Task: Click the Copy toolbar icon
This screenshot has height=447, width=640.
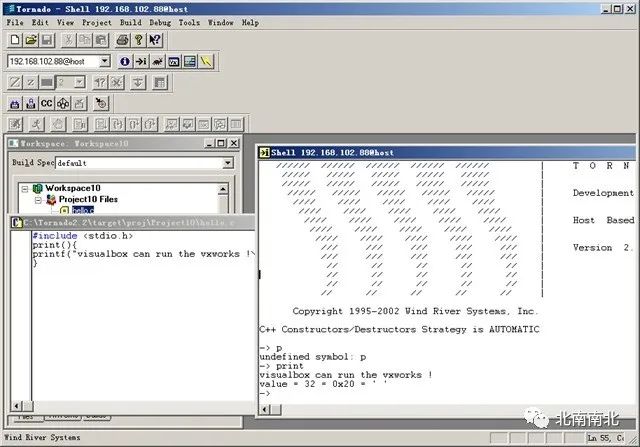Action: tap(84, 40)
